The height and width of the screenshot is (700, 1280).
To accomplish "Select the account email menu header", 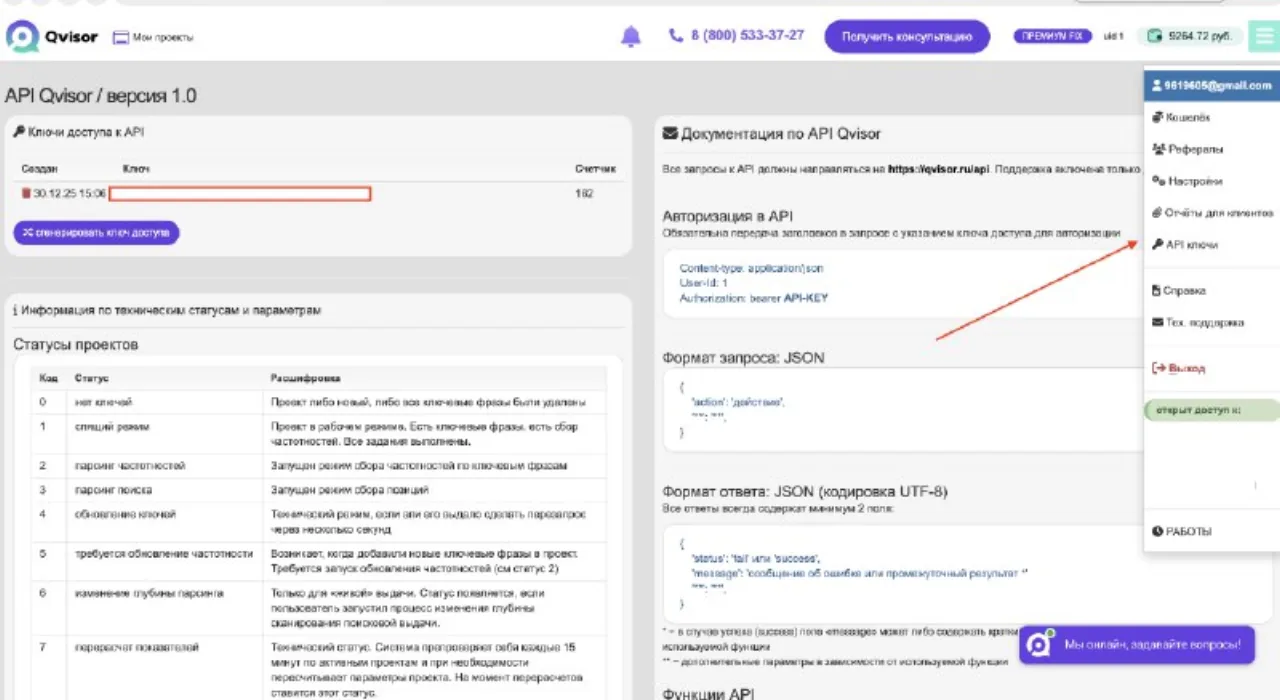I will (x=1211, y=85).
